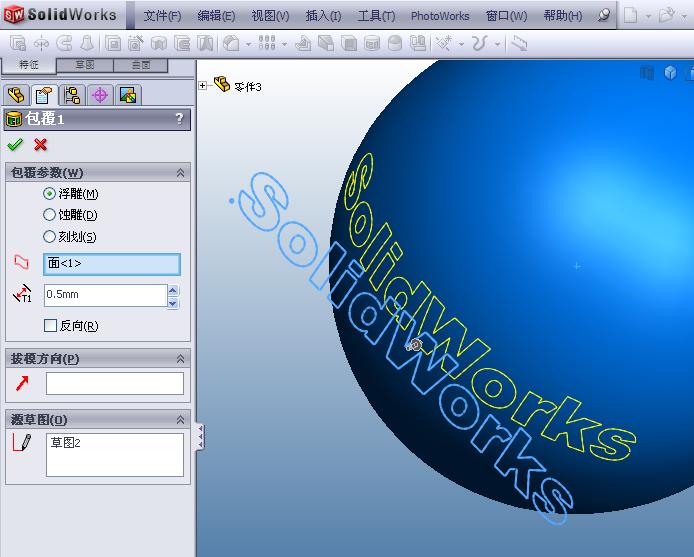Click the Dome toolbar icon
Image resolution: width=694 pixels, height=557 pixels.
(x=395, y=43)
